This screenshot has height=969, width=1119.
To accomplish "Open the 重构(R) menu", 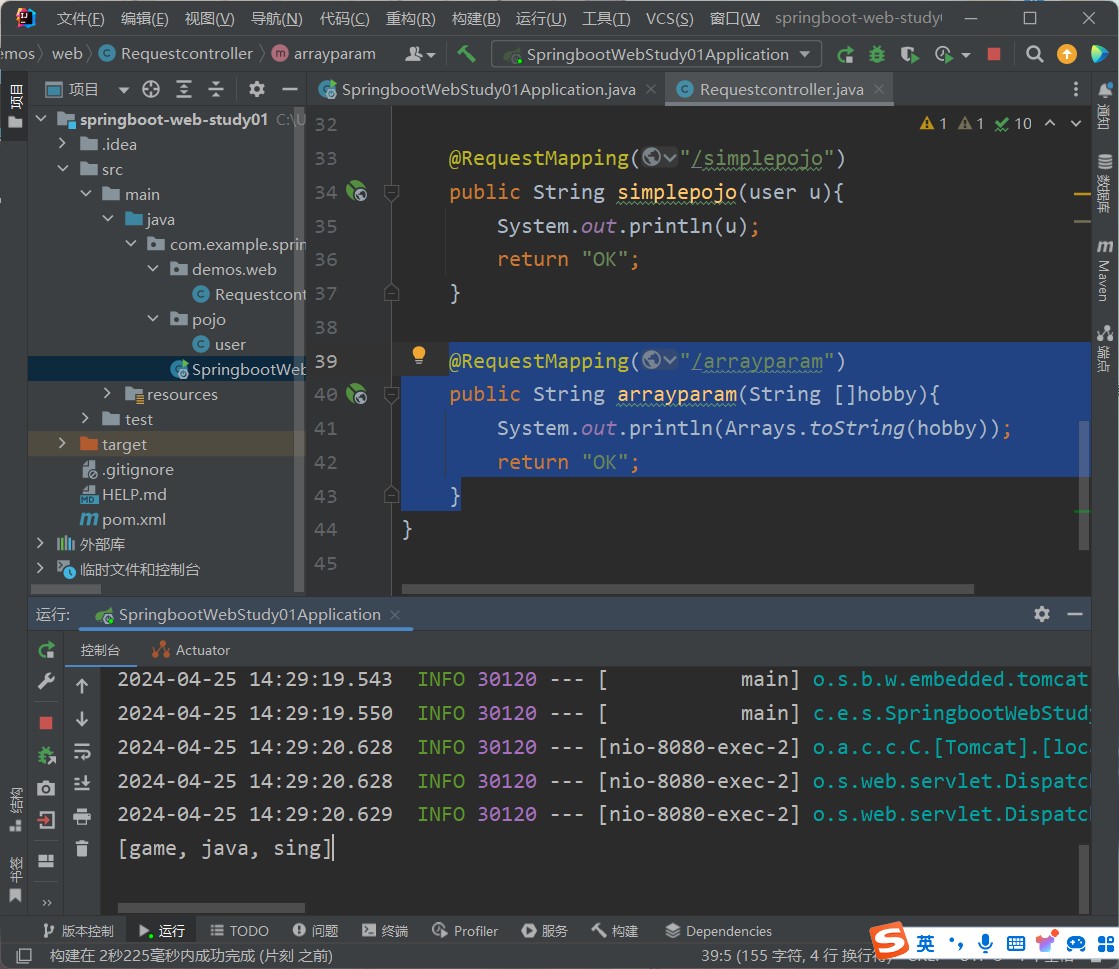I will [x=410, y=19].
